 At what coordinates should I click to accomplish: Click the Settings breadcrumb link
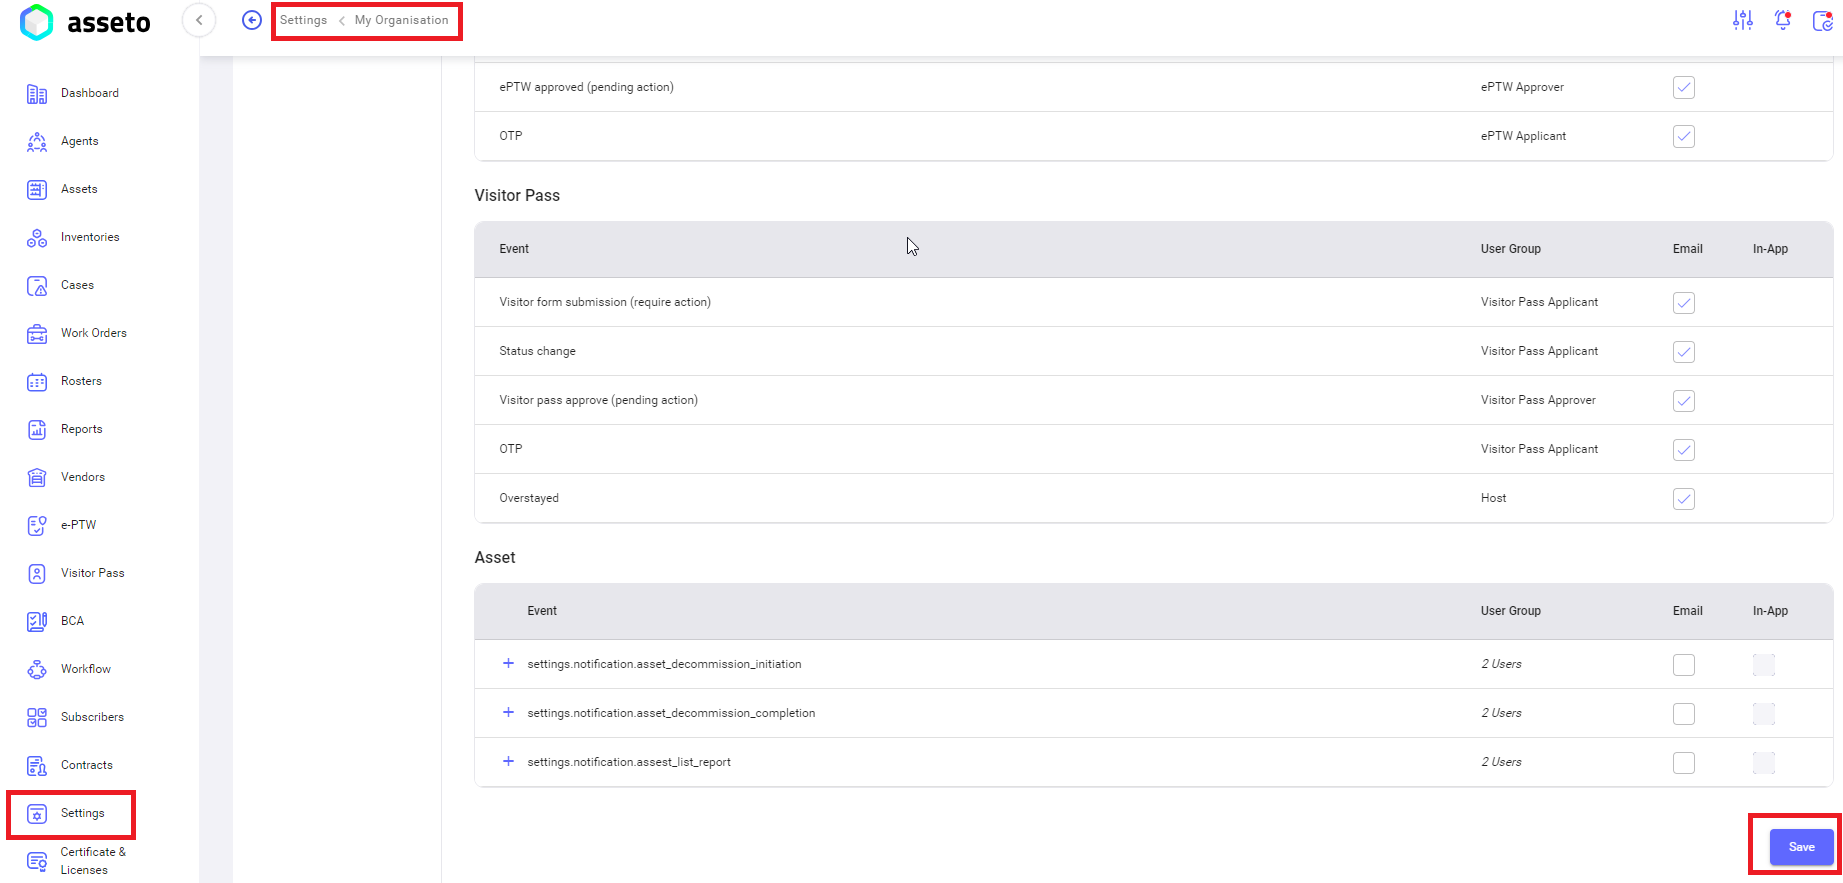click(303, 20)
